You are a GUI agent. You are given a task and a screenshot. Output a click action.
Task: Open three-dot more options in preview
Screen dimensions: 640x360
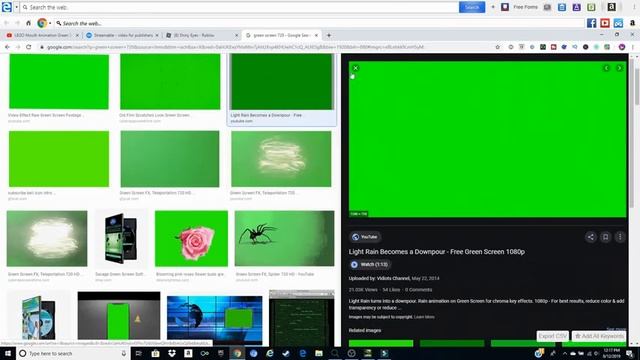click(x=620, y=237)
